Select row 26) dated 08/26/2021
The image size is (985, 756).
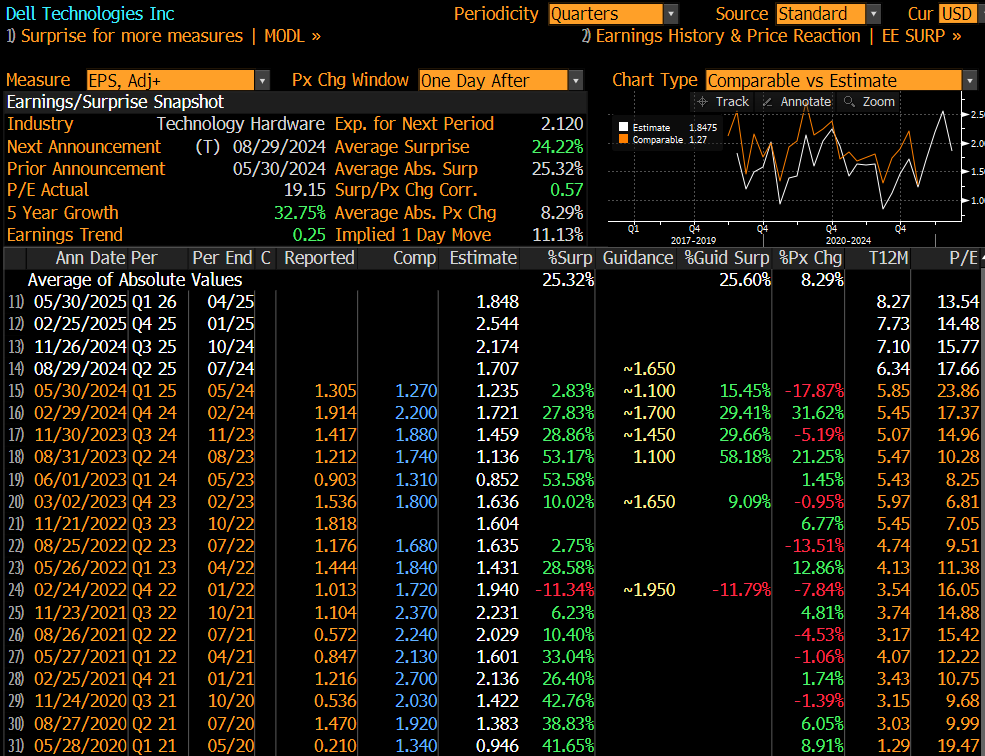(492, 635)
